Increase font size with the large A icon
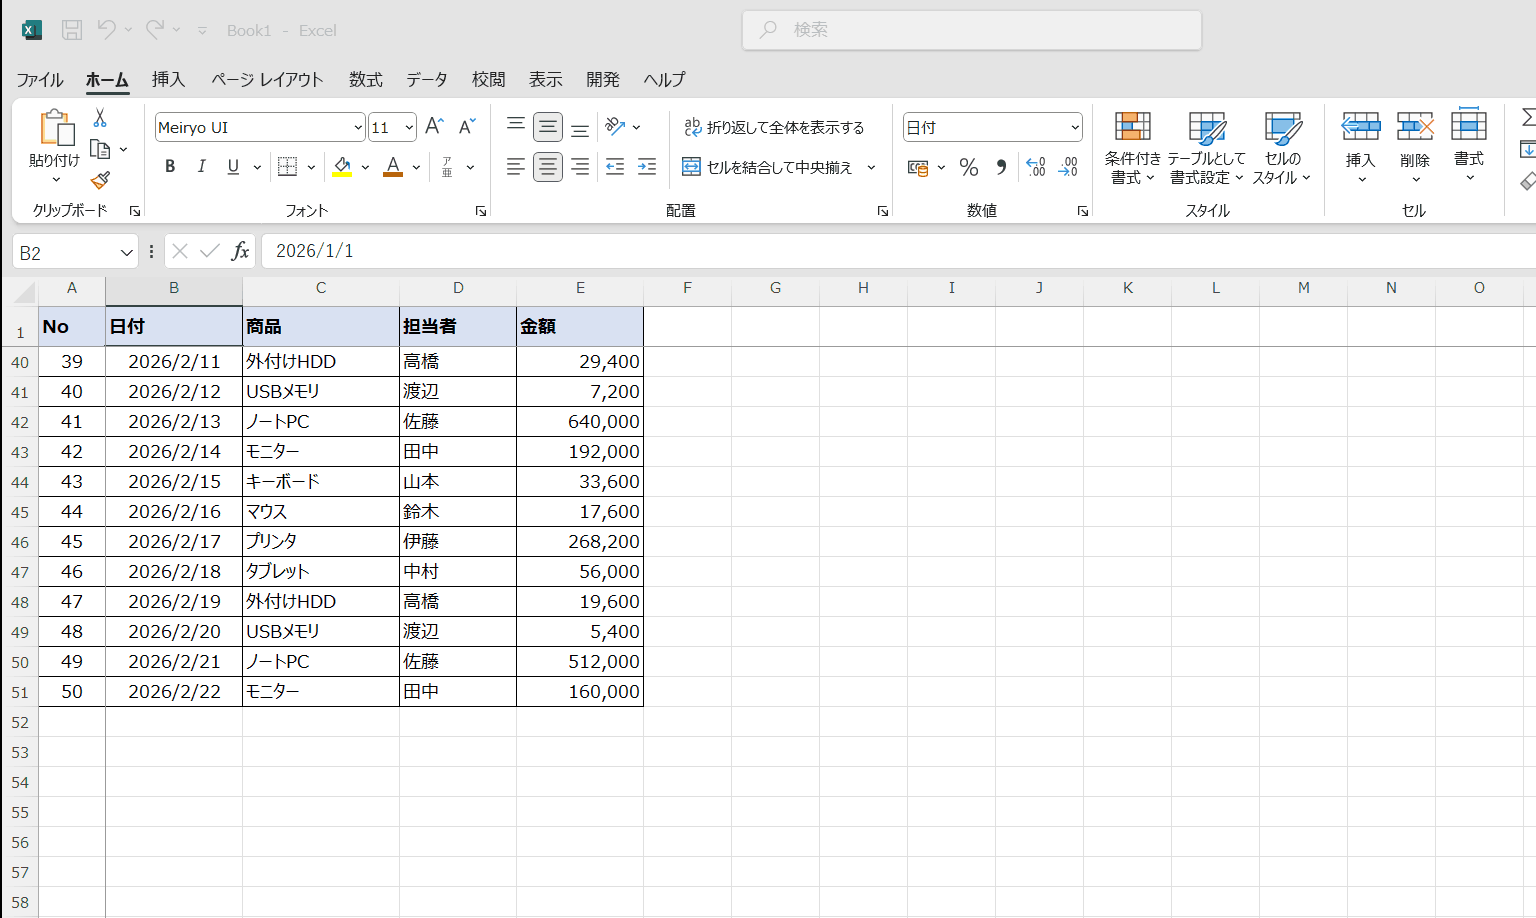The width and height of the screenshot is (1536, 918). (x=434, y=127)
